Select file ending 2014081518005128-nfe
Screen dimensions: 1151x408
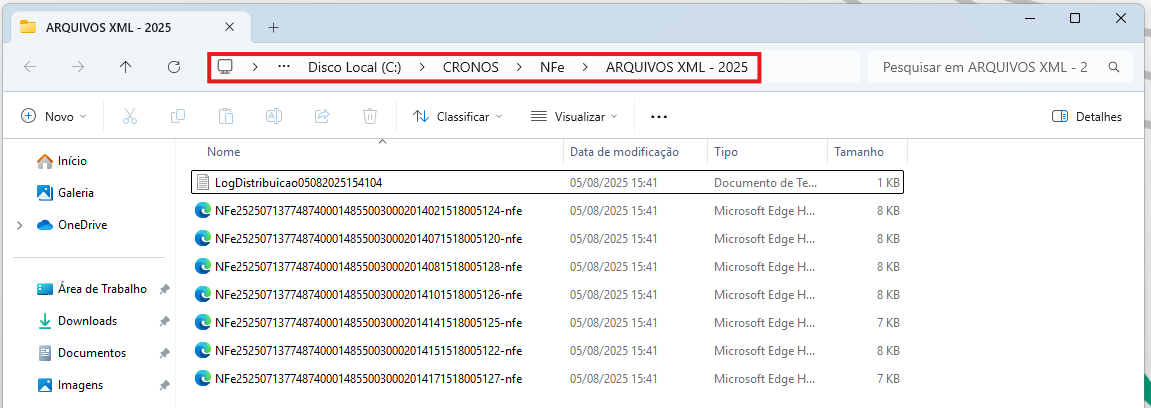point(548,266)
